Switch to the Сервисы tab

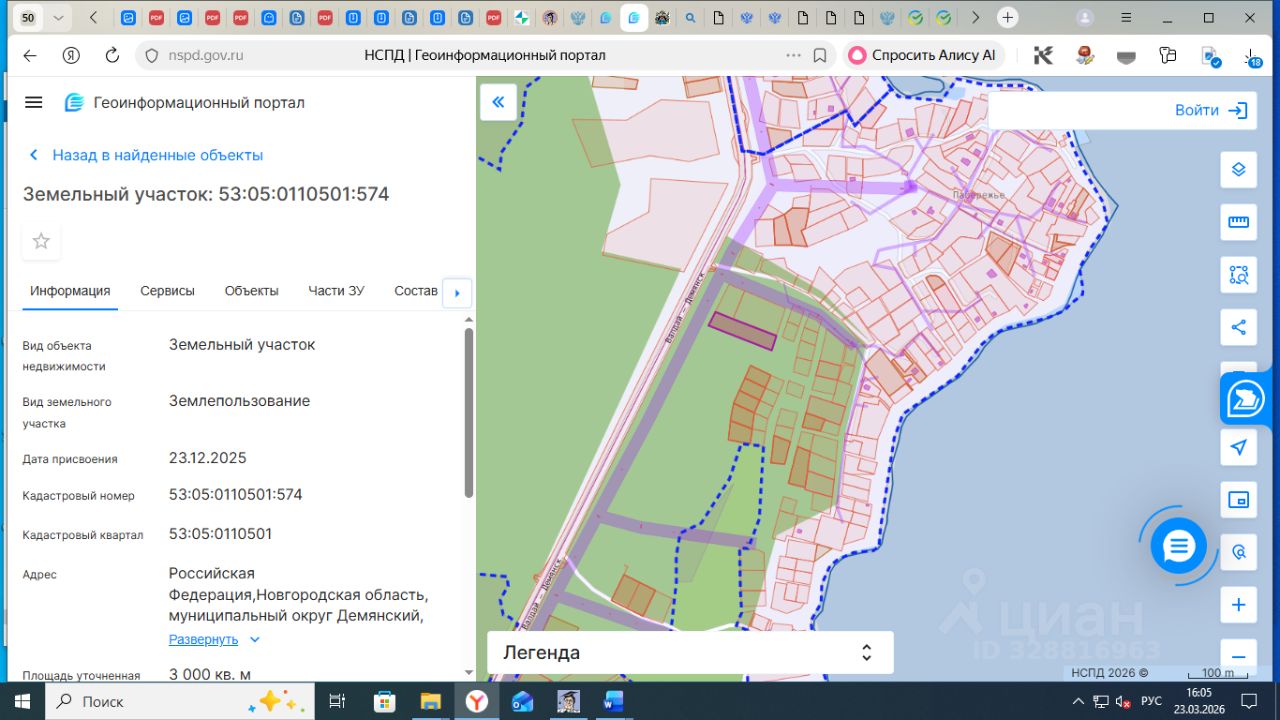167,291
